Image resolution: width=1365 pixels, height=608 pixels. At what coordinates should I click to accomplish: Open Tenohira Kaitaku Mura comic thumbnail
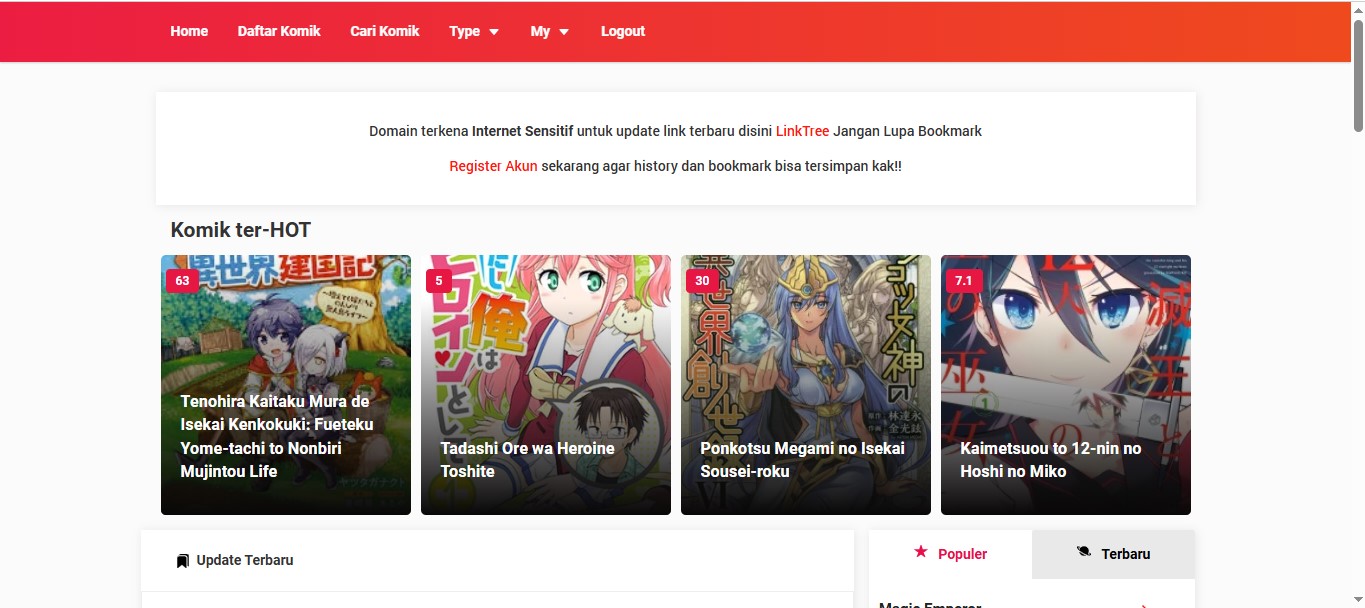click(286, 385)
